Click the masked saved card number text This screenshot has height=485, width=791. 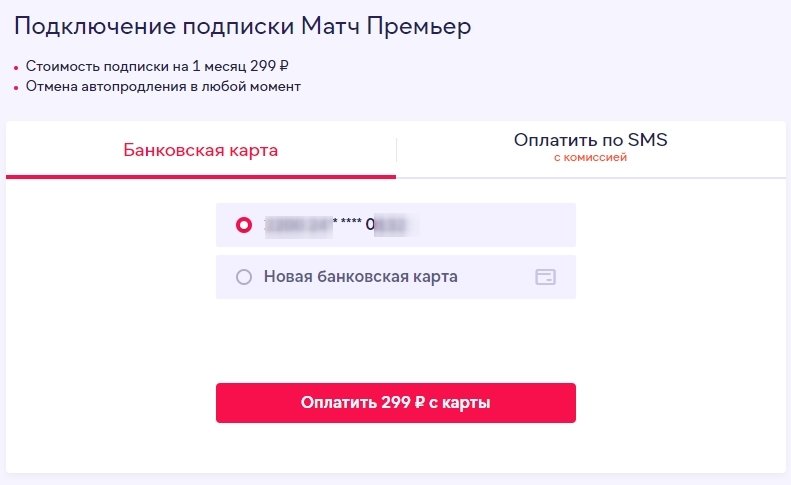coord(340,225)
